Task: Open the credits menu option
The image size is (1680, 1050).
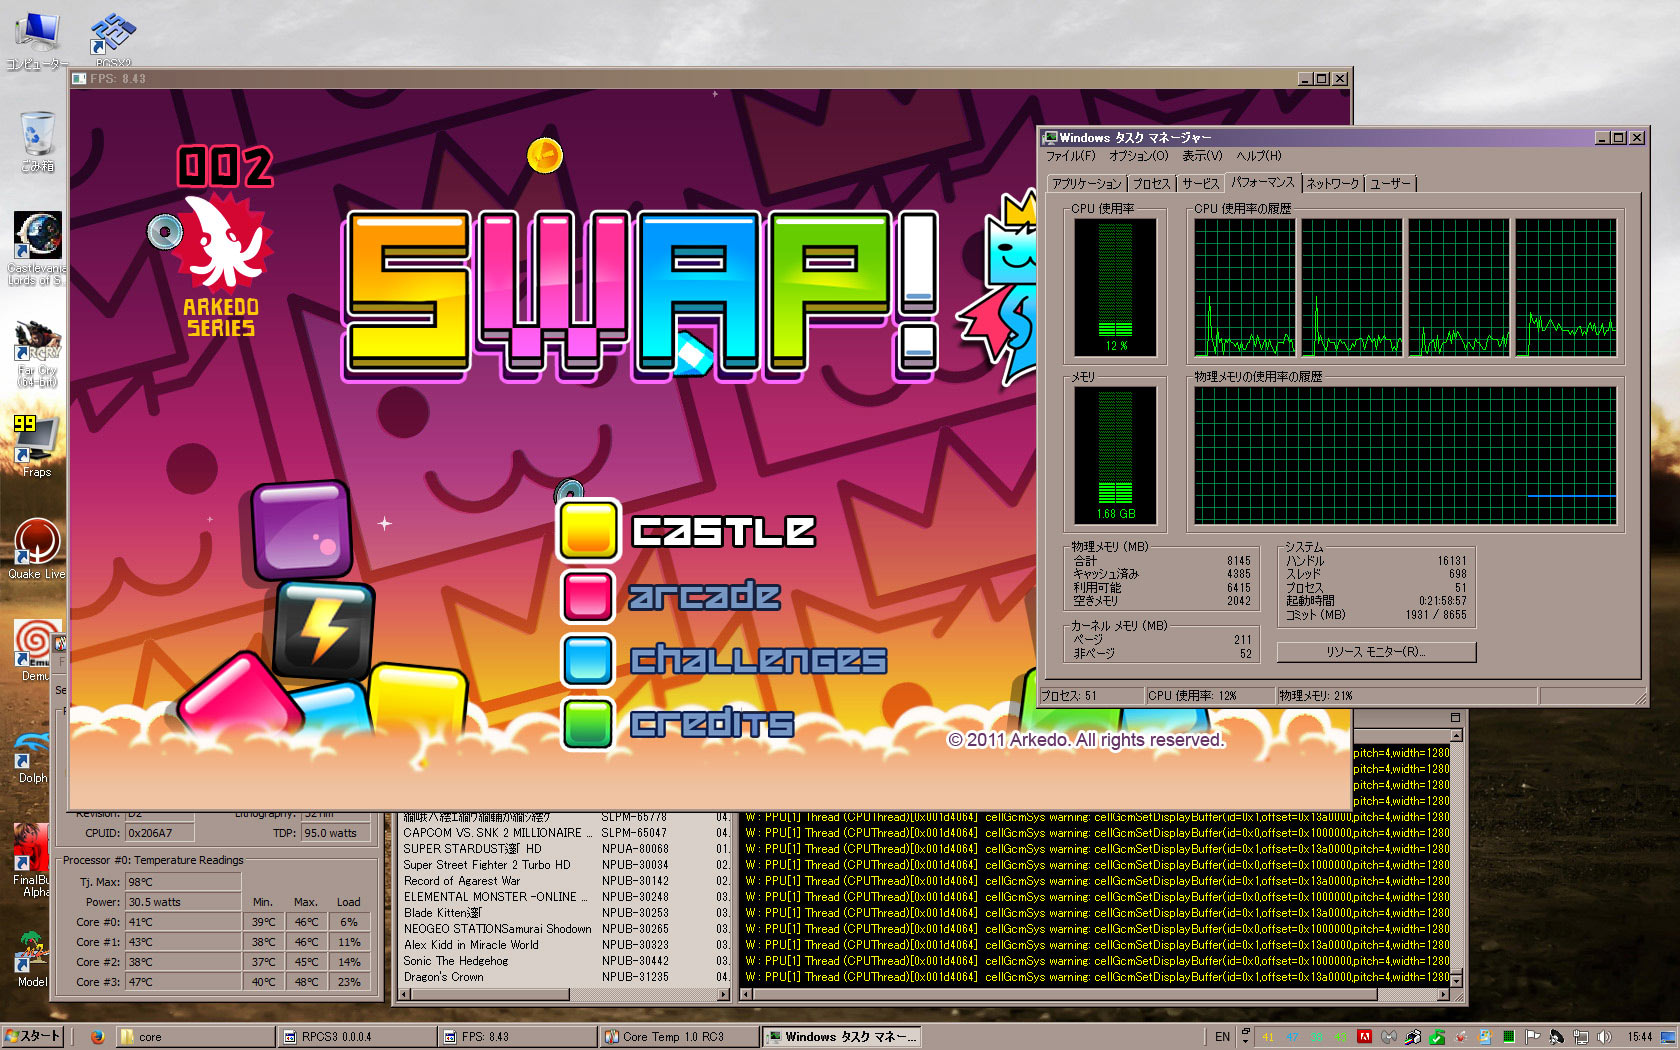Action: tap(712, 724)
